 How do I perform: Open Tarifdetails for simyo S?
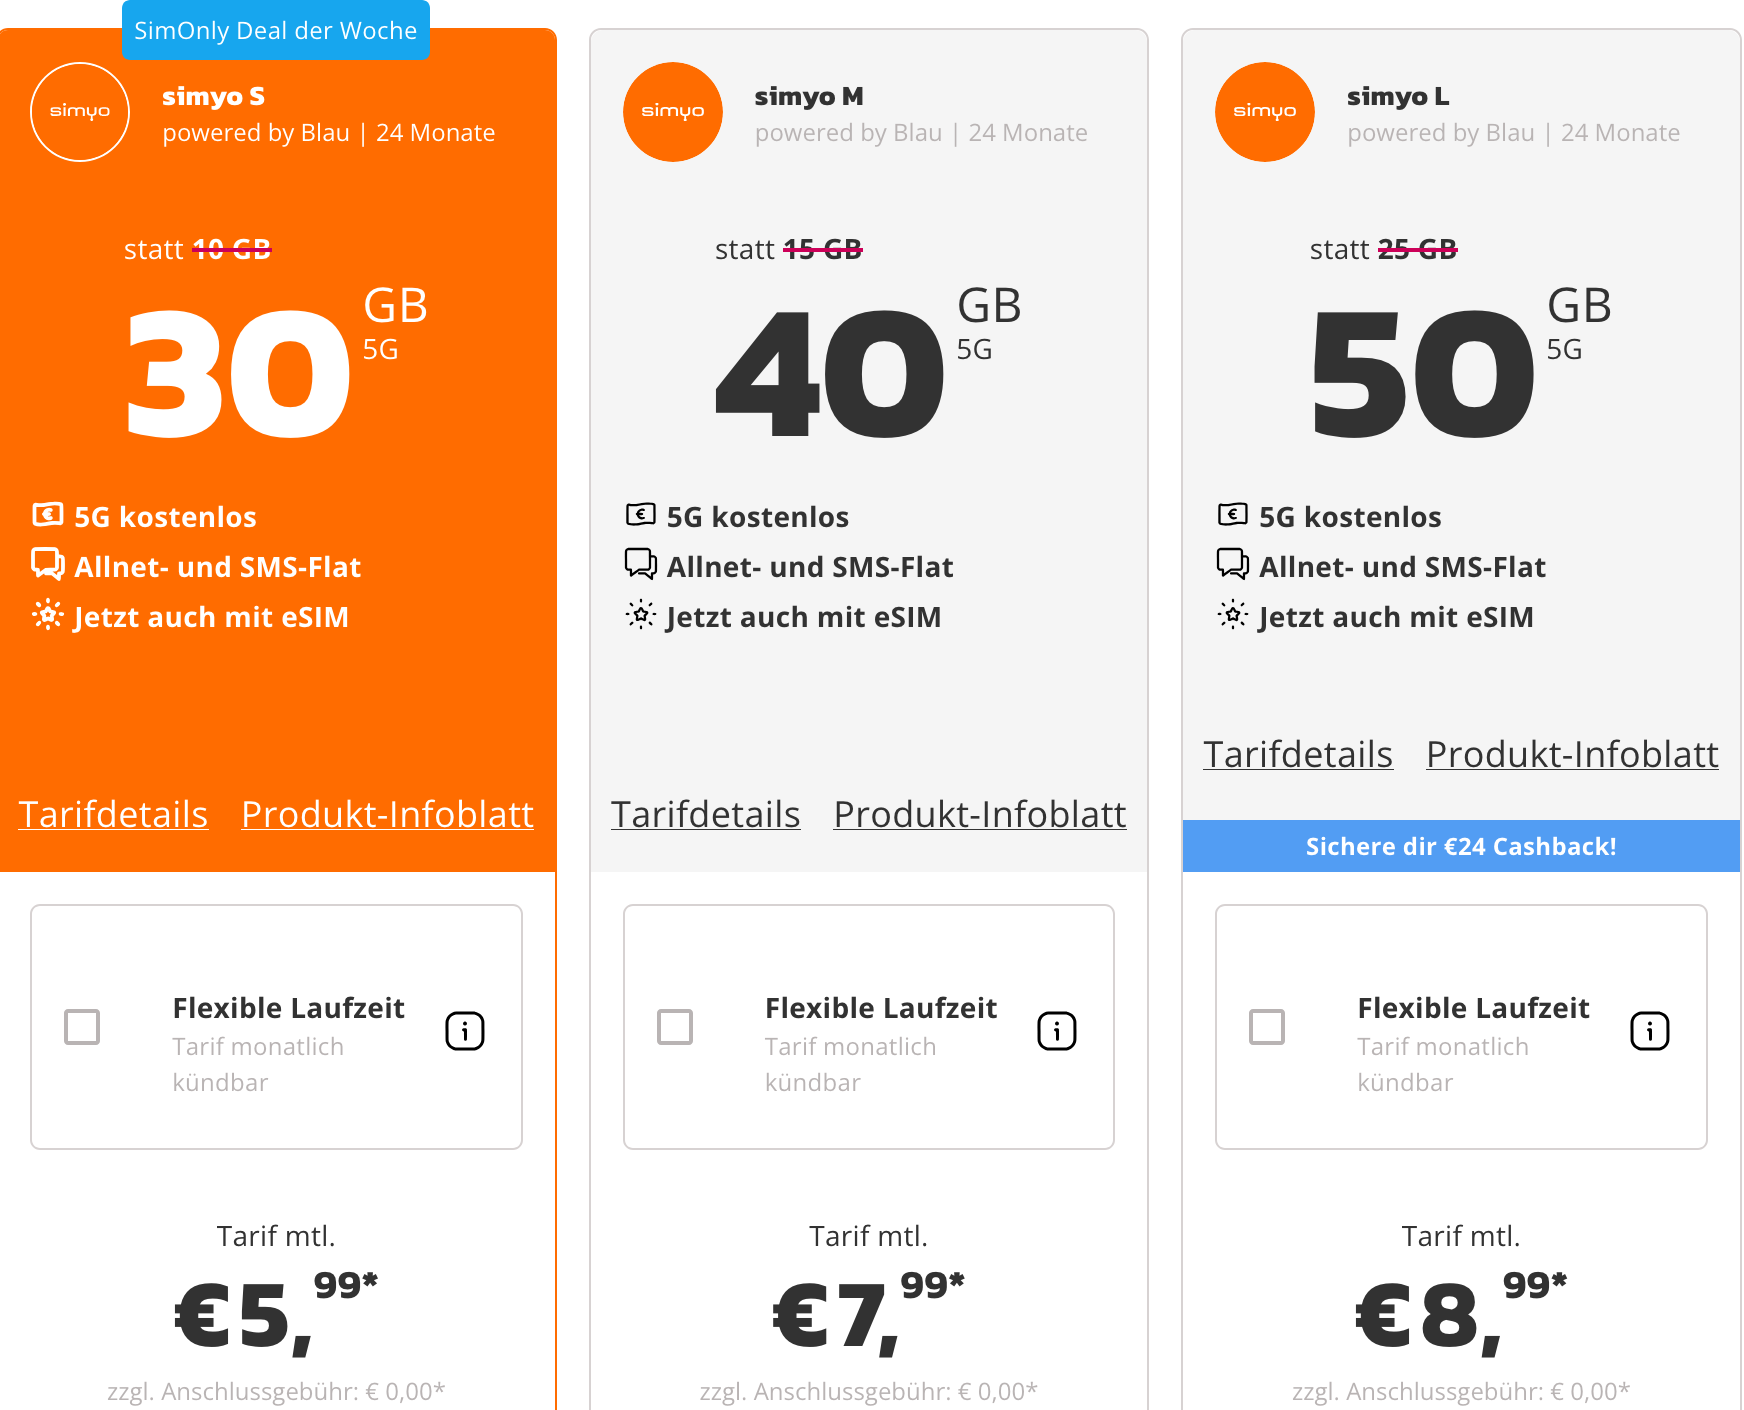coord(113,815)
